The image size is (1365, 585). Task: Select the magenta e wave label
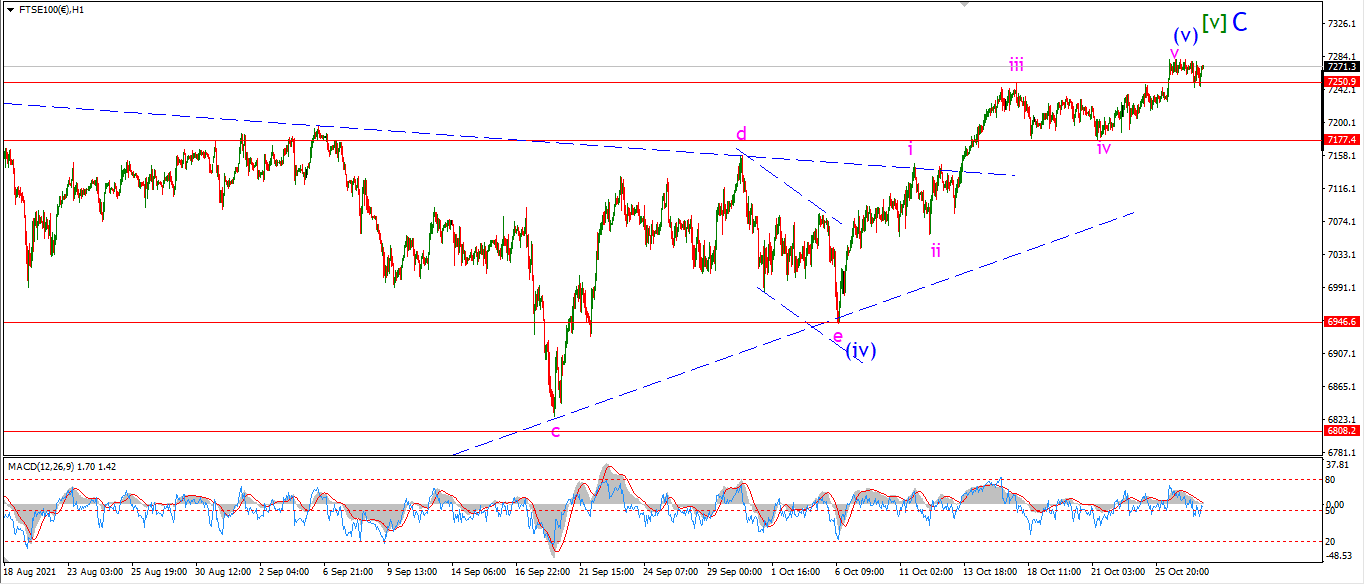(x=838, y=336)
